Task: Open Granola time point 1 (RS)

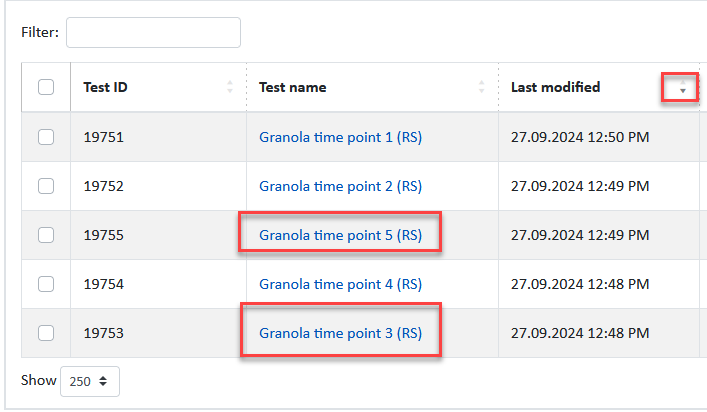Action: (x=340, y=137)
